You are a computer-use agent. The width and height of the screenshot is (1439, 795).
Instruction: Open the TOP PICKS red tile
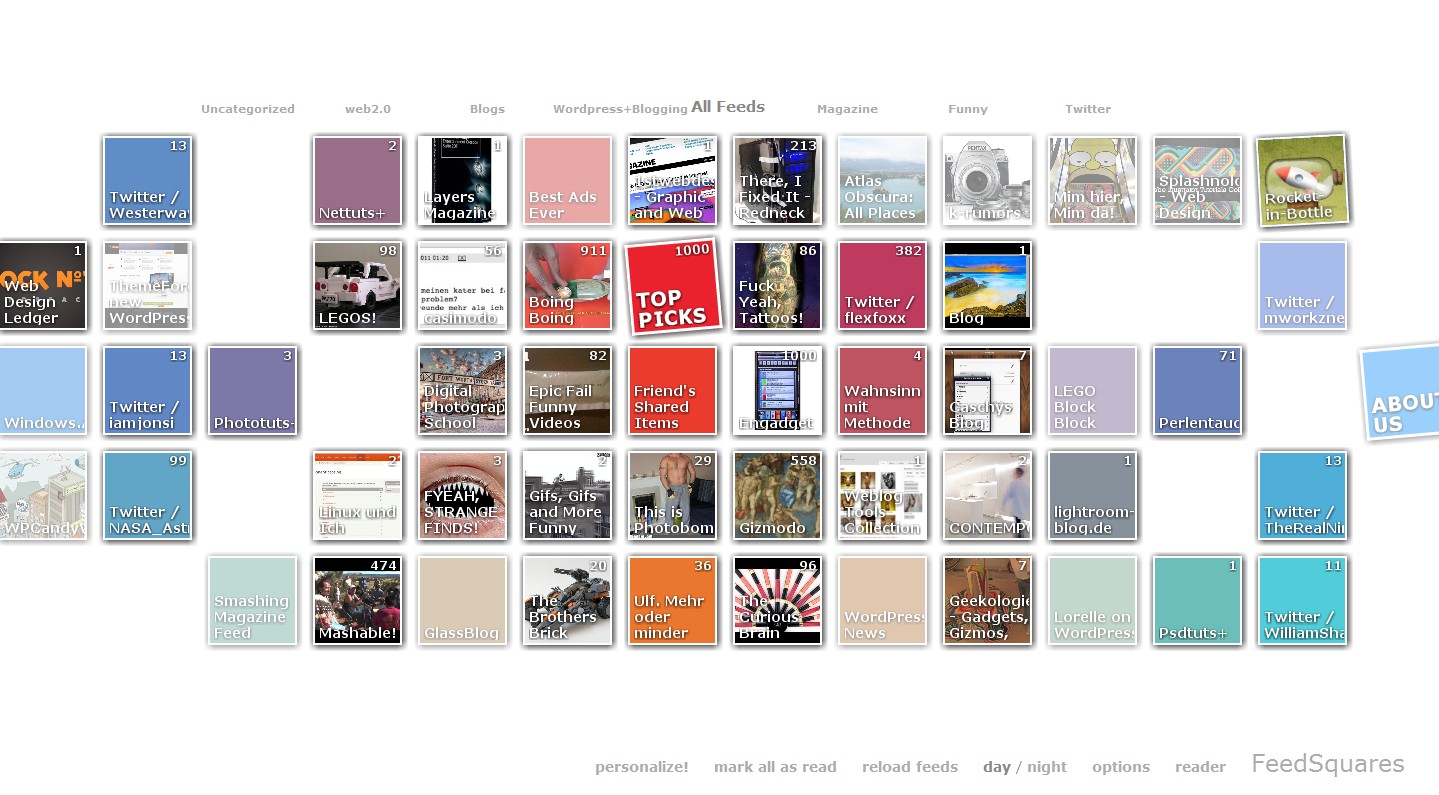[672, 286]
